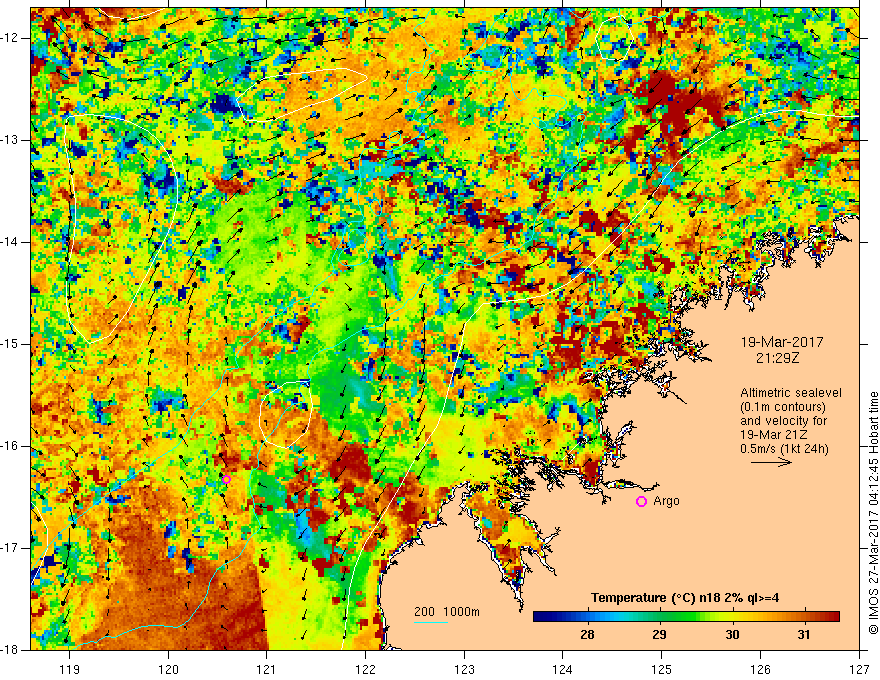Click latitude axis label '-15'

[11, 344]
